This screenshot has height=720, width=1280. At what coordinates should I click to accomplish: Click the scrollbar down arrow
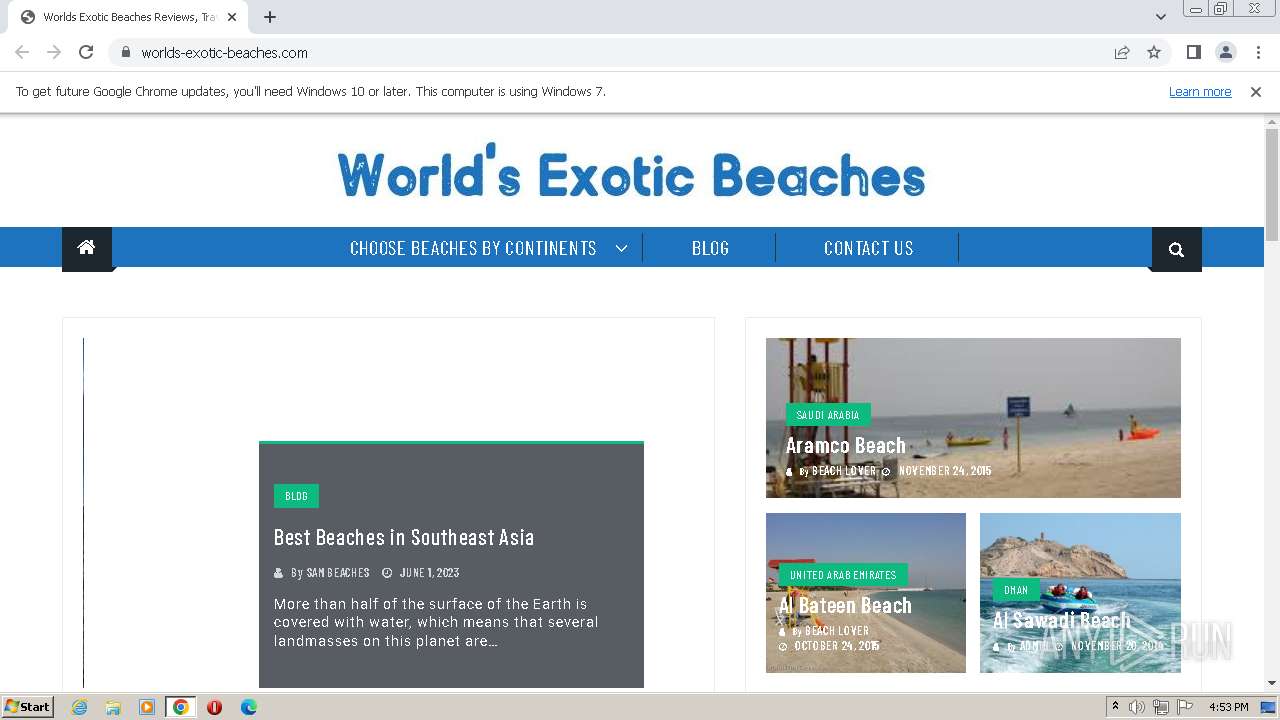(1272, 683)
